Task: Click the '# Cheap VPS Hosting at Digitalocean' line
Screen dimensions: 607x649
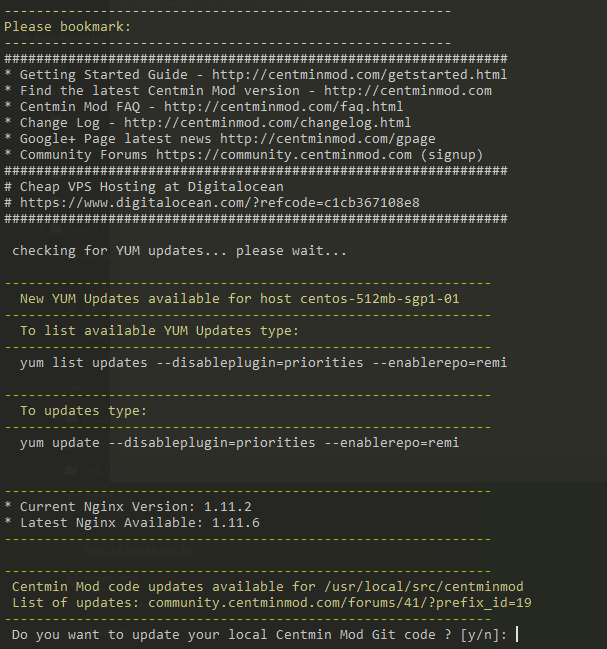Action: [144, 187]
